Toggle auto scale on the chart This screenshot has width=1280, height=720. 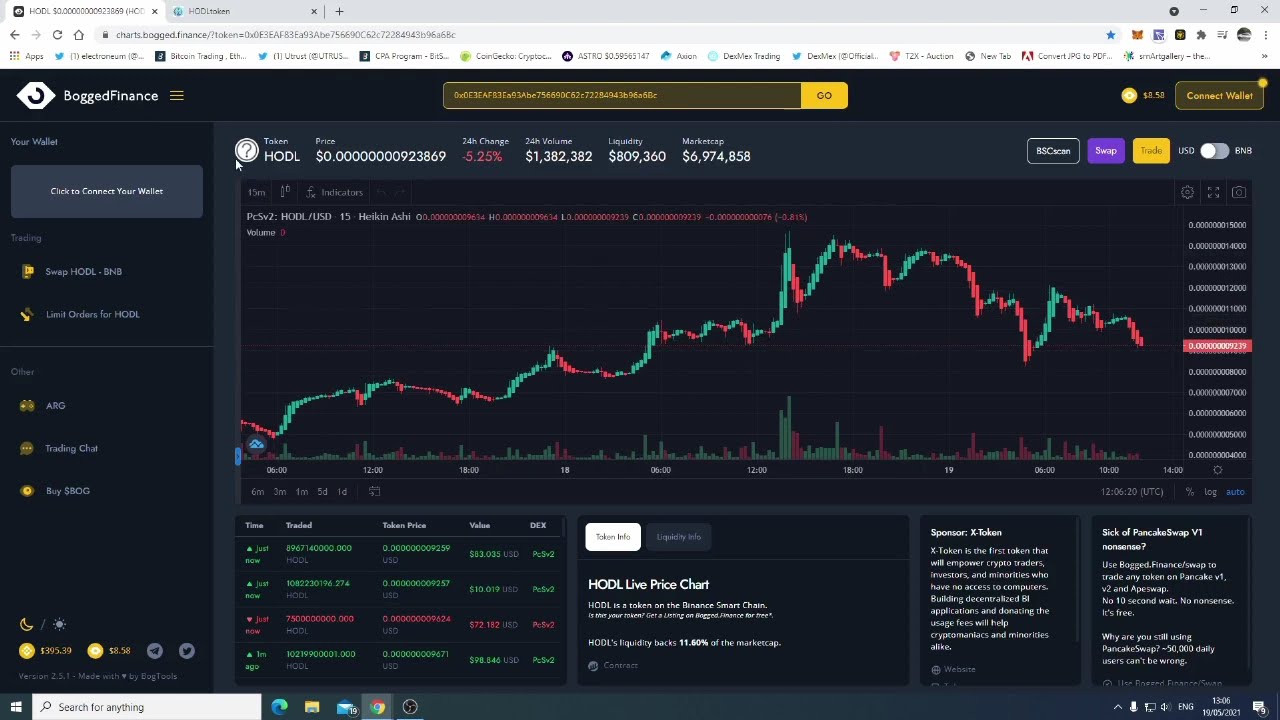tap(1235, 492)
